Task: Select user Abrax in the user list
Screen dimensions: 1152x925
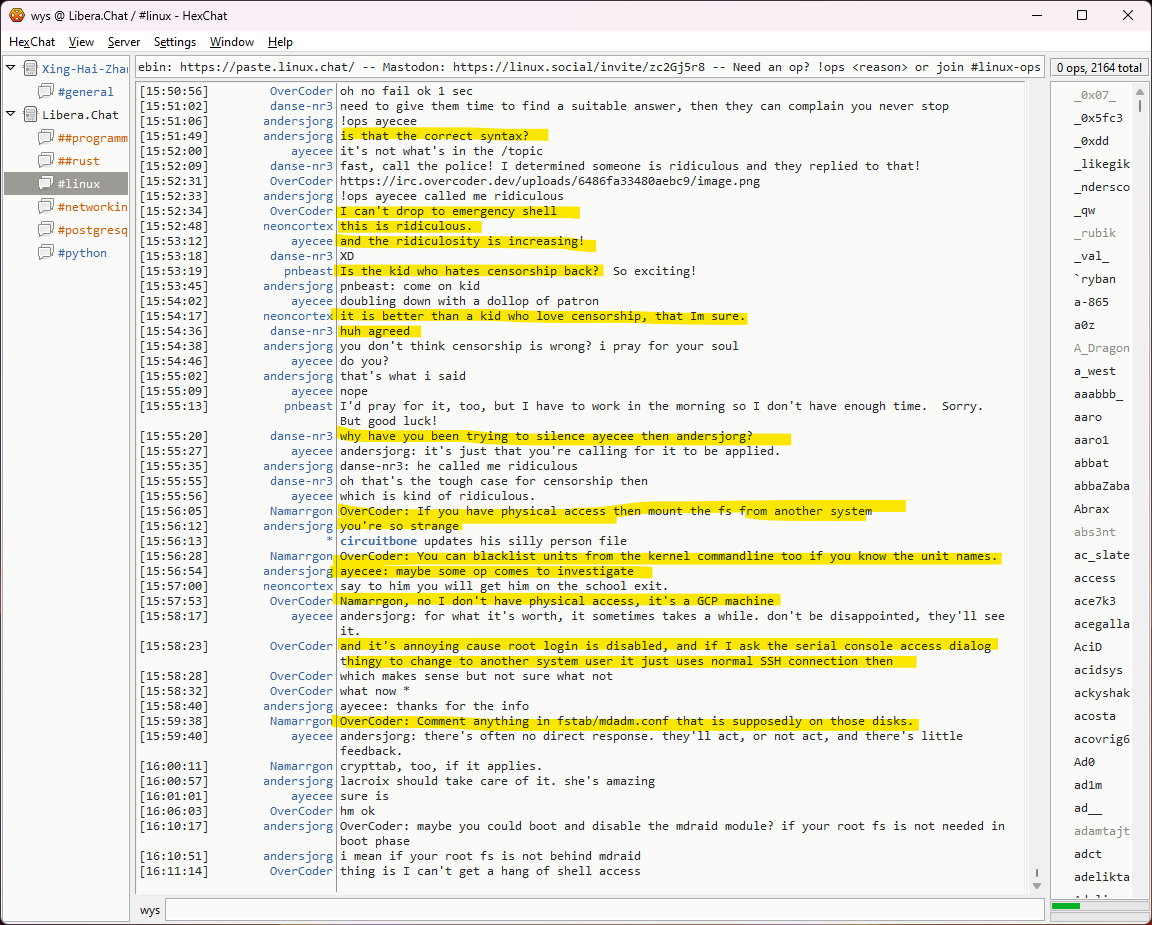Action: pyautogui.click(x=1092, y=509)
